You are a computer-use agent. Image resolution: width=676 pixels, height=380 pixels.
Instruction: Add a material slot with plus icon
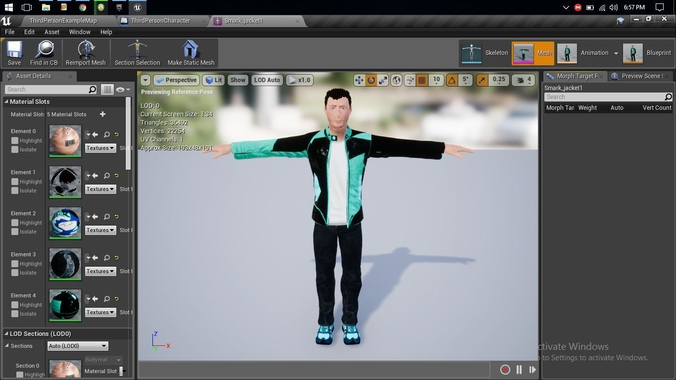pos(103,114)
